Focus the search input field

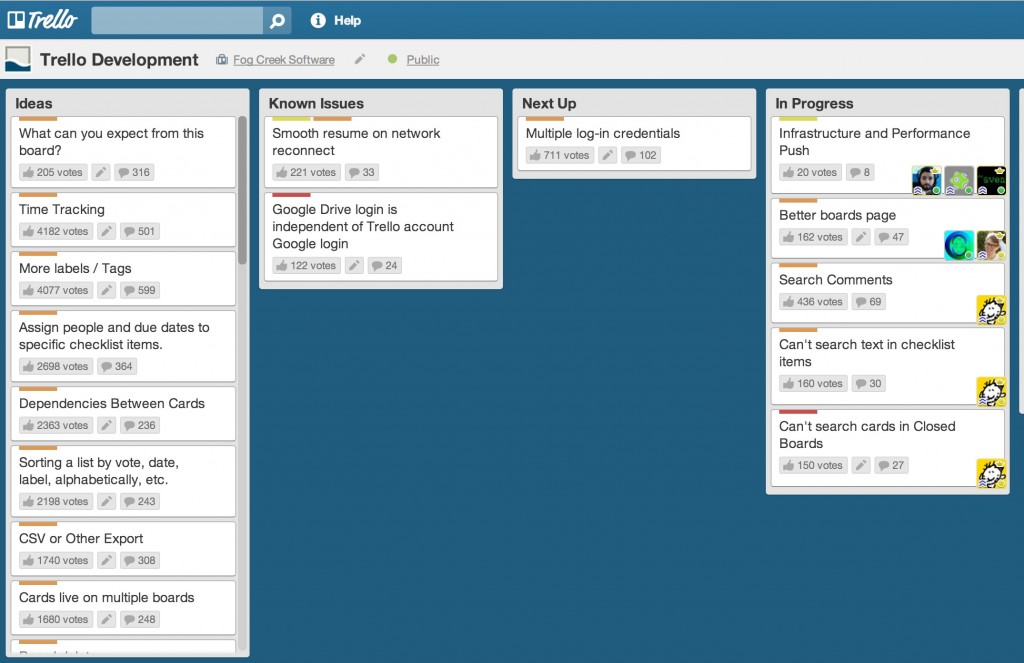click(177, 21)
